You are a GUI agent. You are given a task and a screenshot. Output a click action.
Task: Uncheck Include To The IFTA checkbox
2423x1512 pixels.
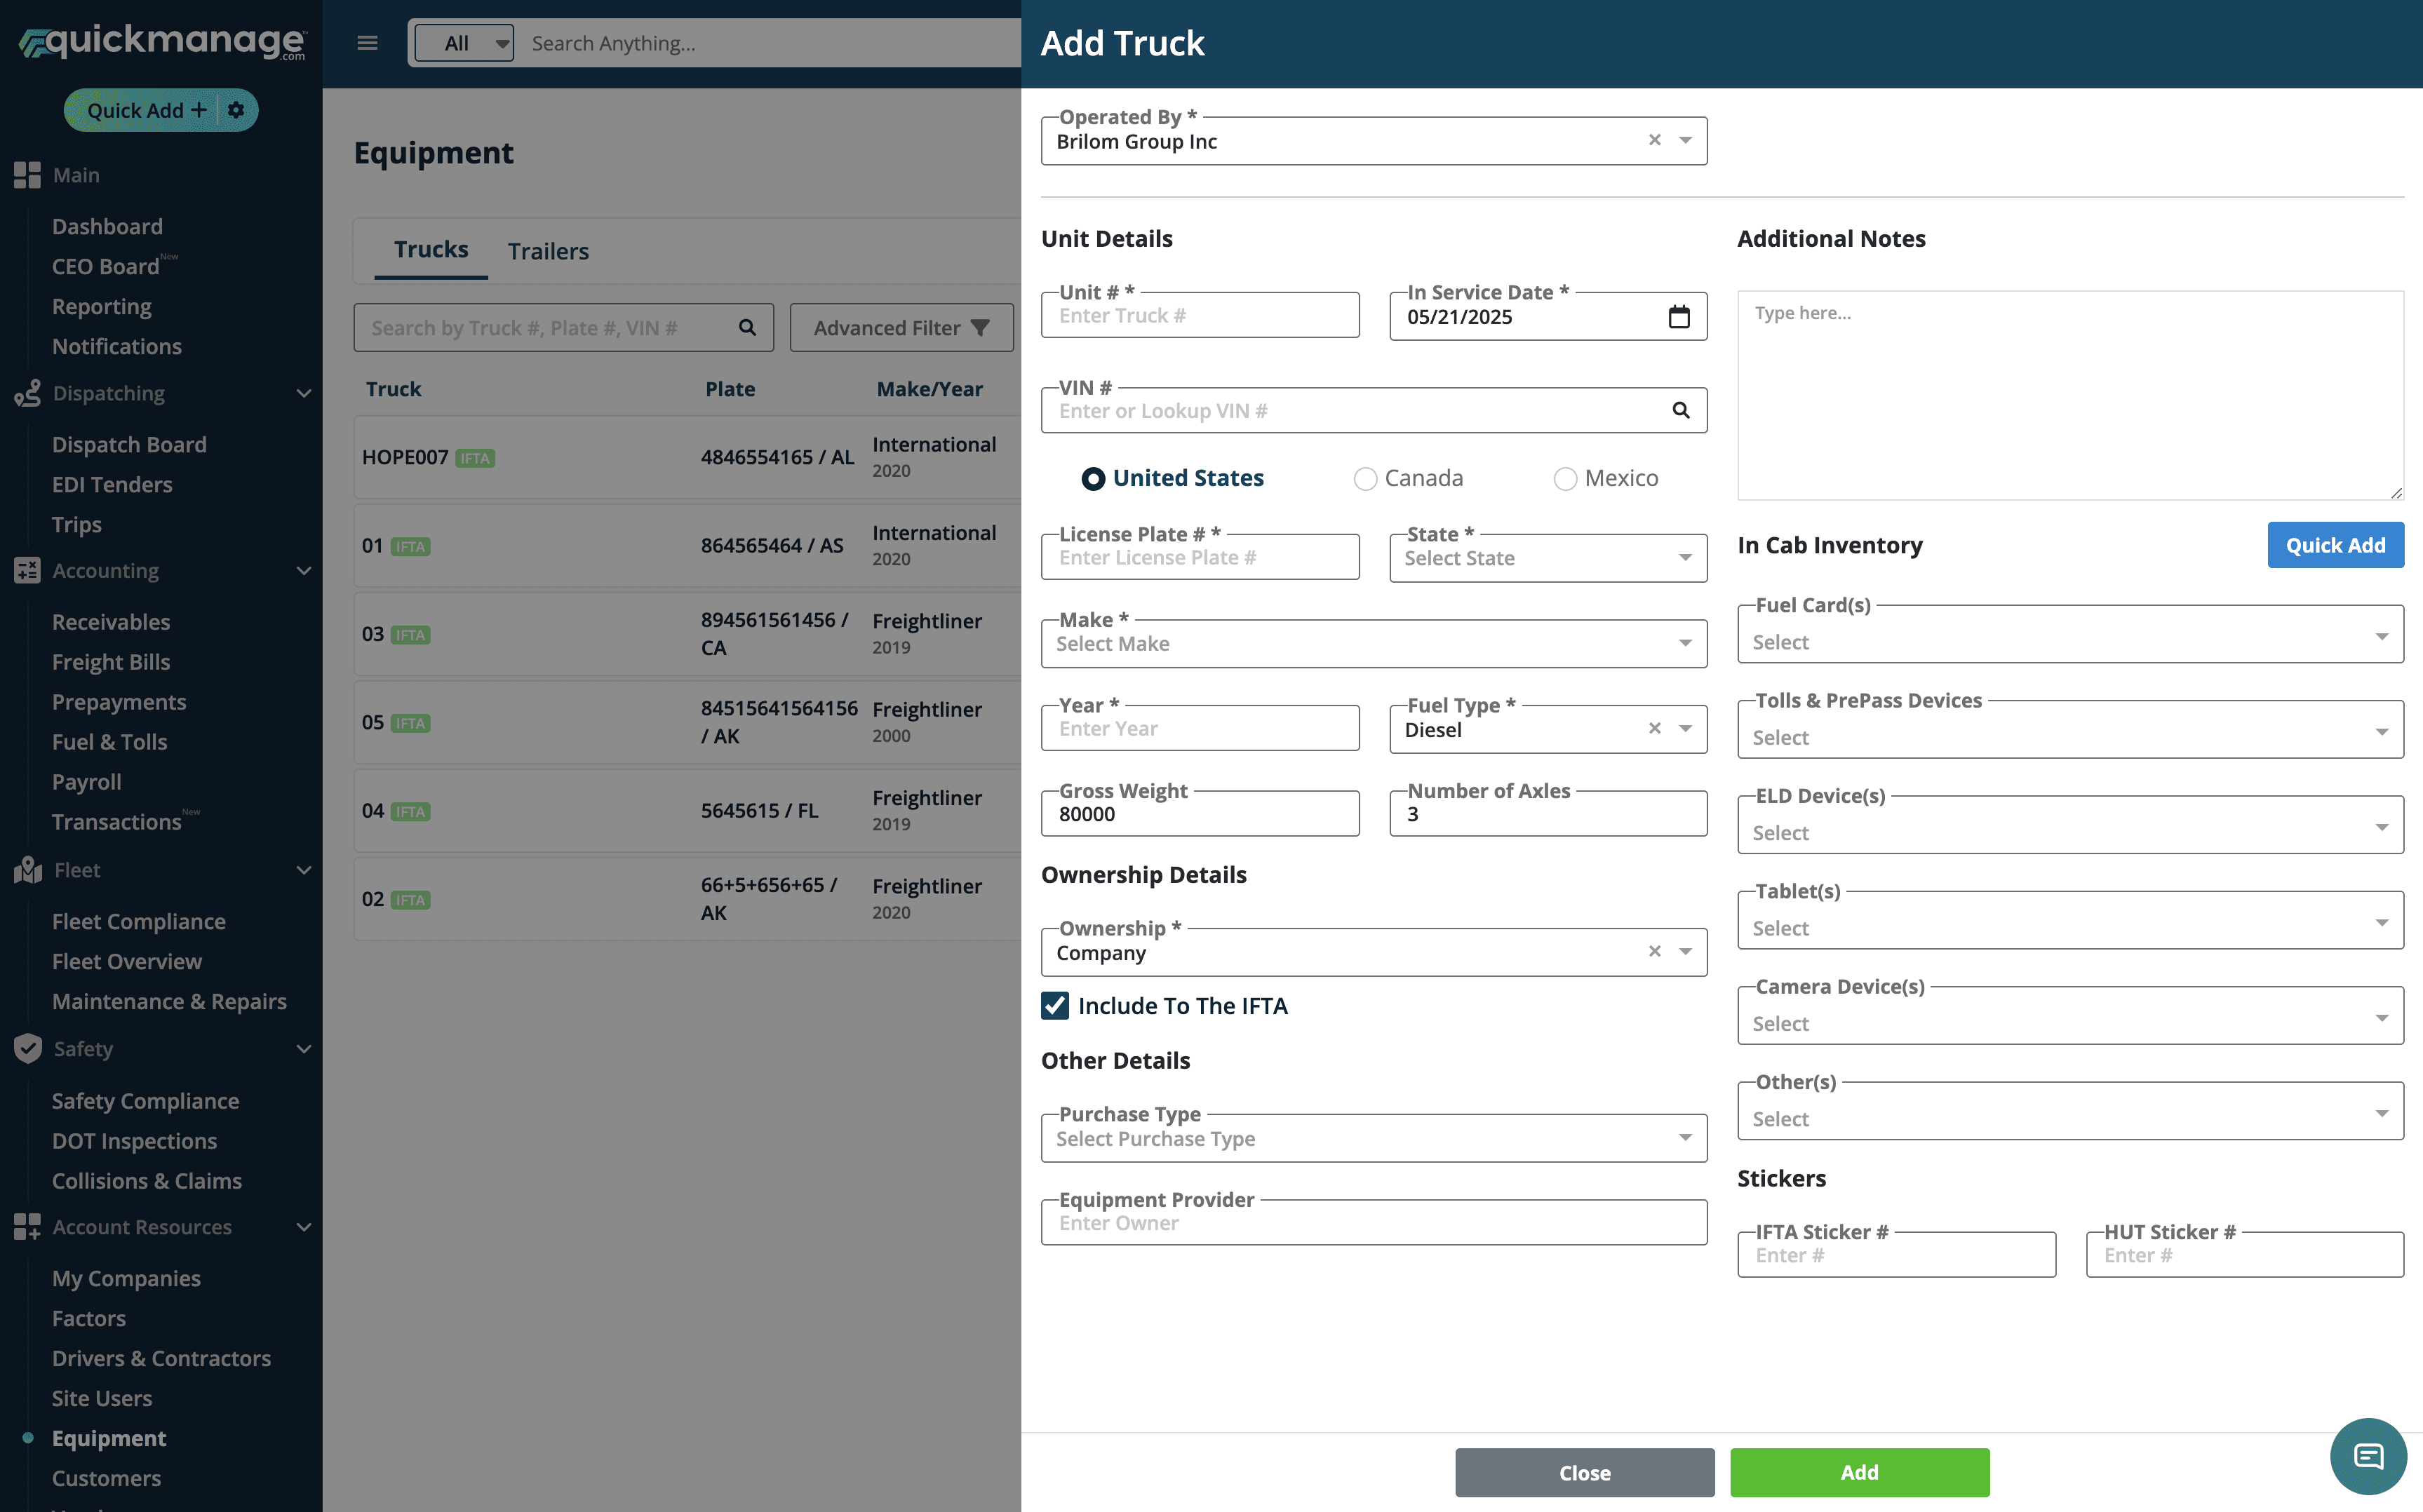1055,1005
